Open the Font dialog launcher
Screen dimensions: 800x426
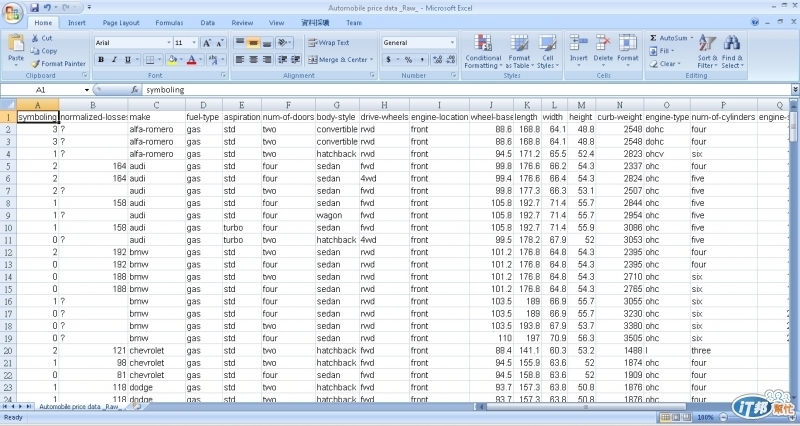(223, 75)
